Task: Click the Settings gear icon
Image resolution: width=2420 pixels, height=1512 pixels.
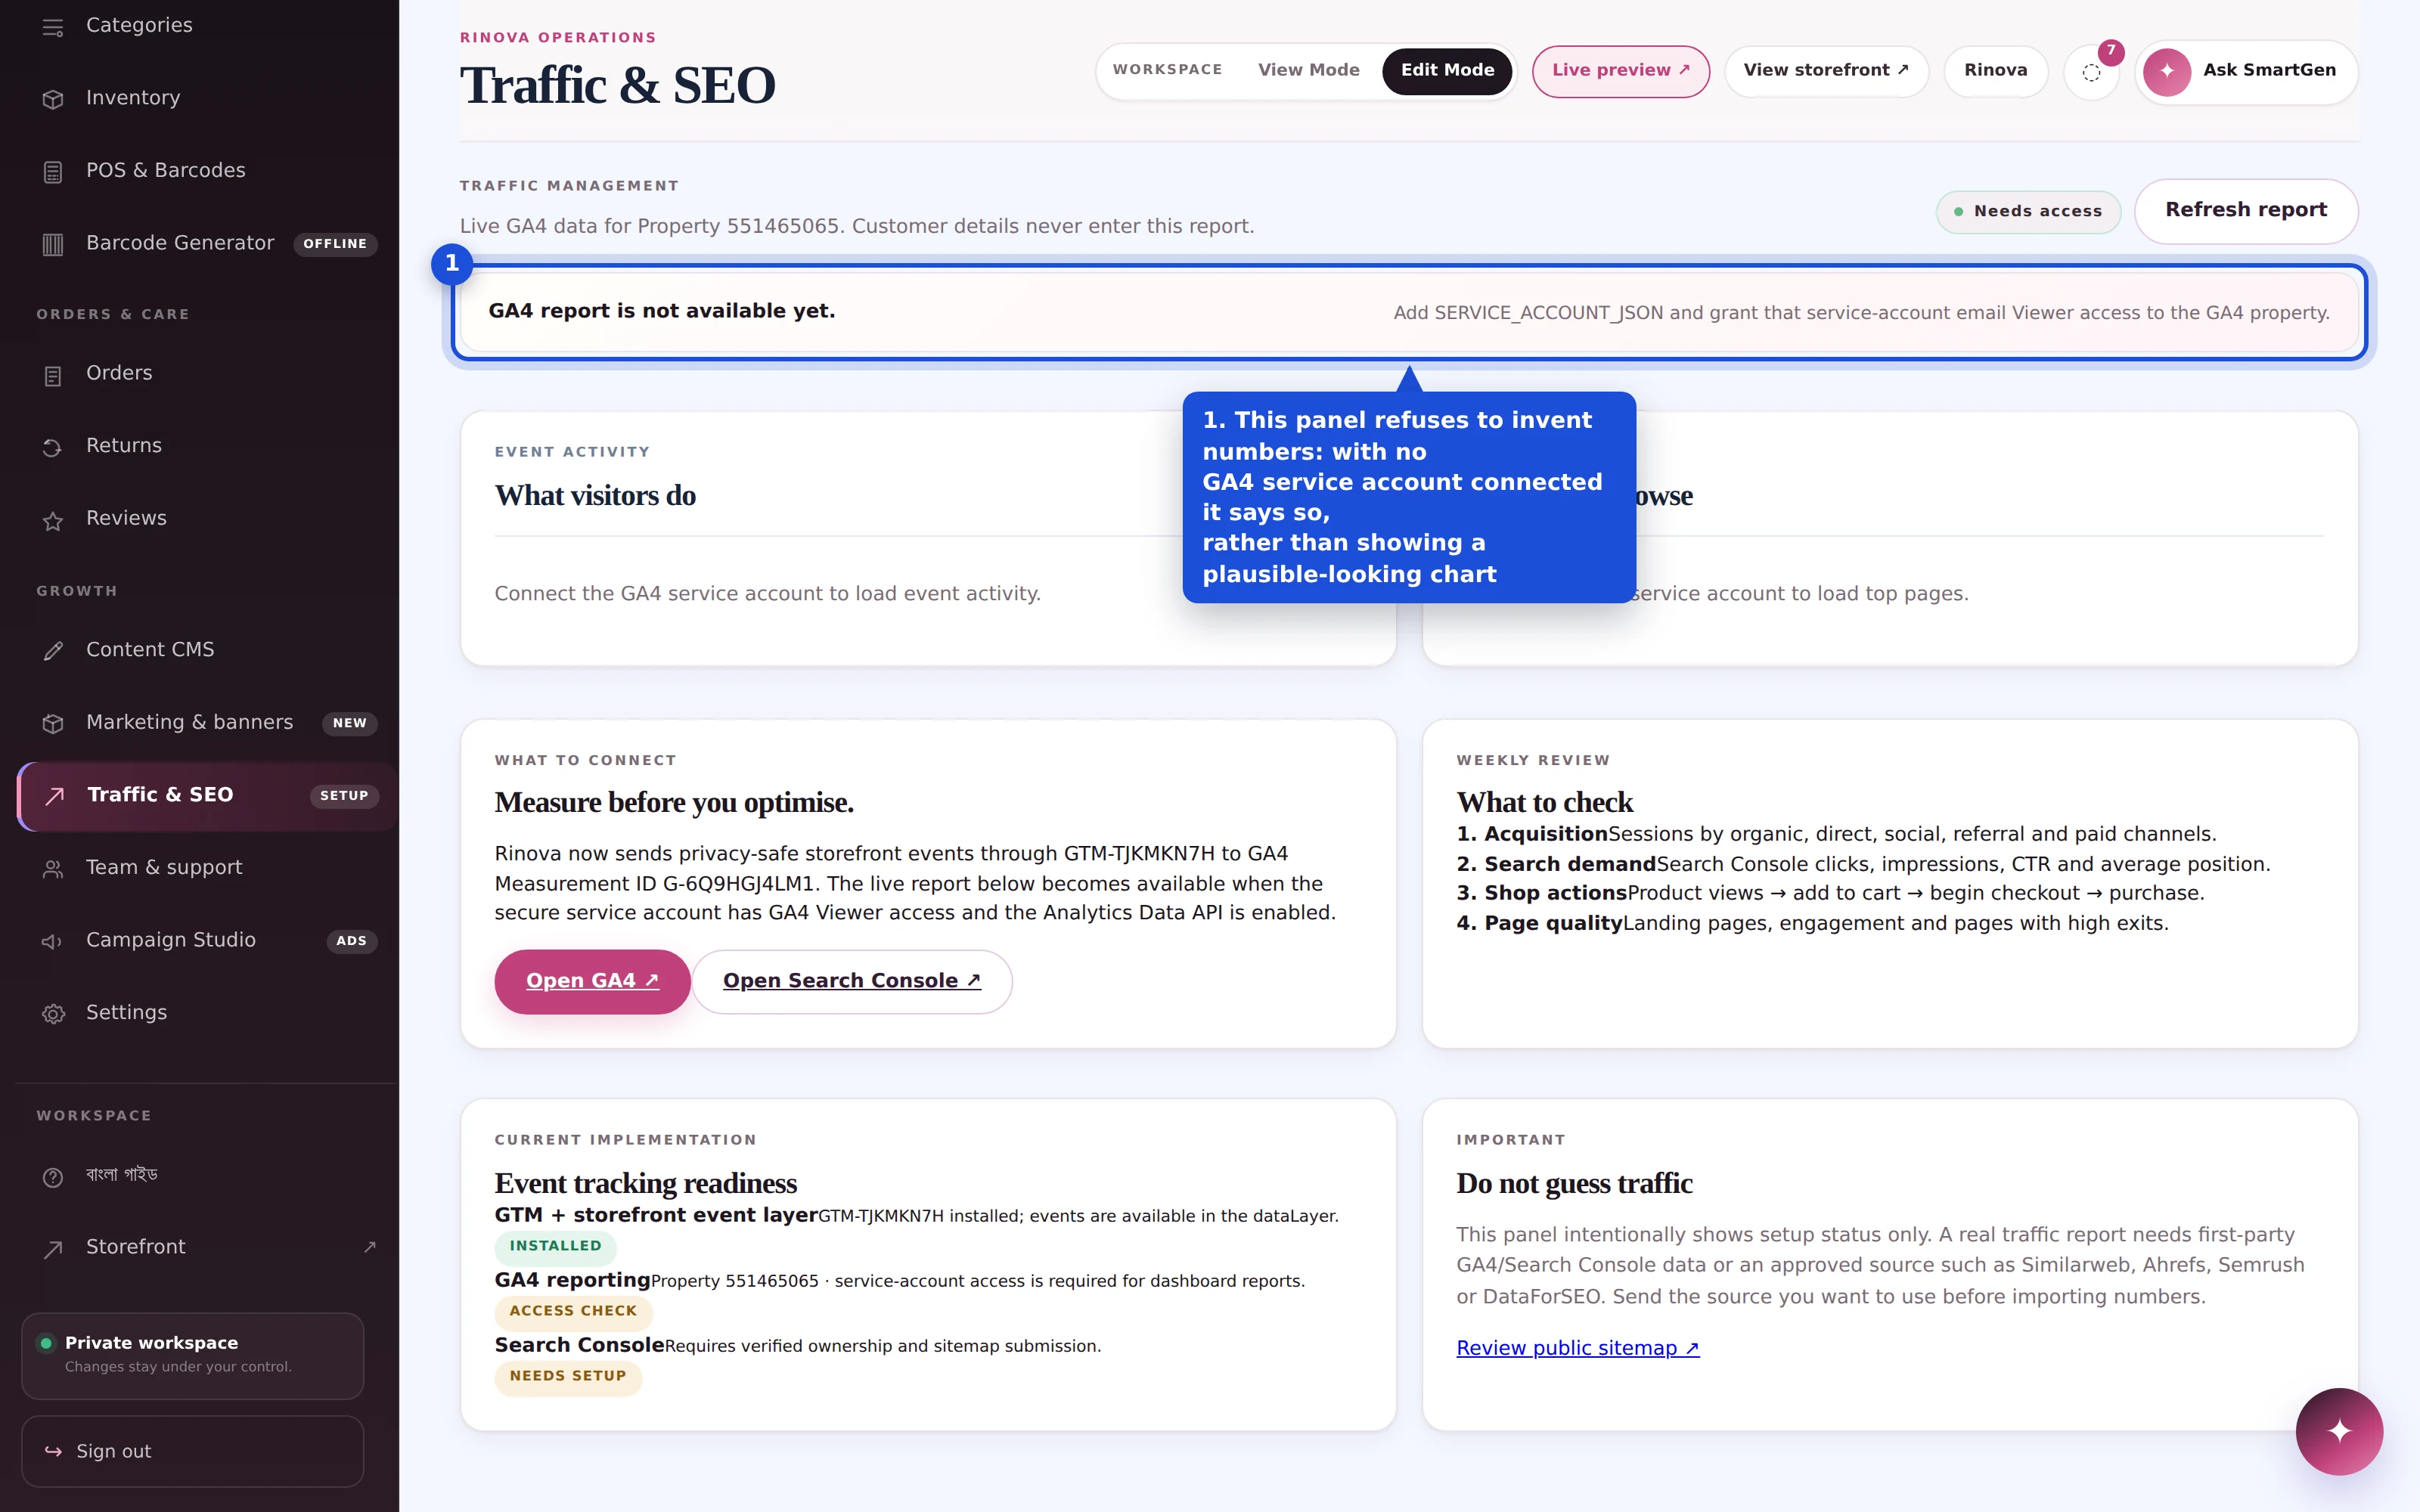Action: (53, 1014)
